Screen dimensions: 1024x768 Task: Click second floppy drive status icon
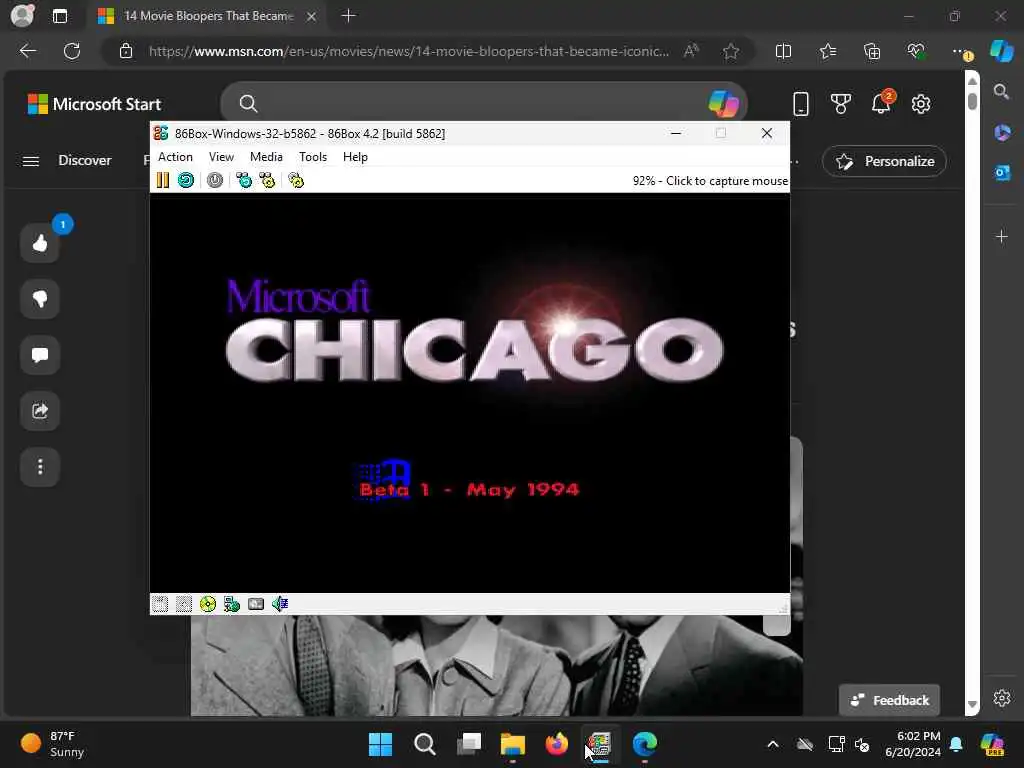[x=184, y=604]
